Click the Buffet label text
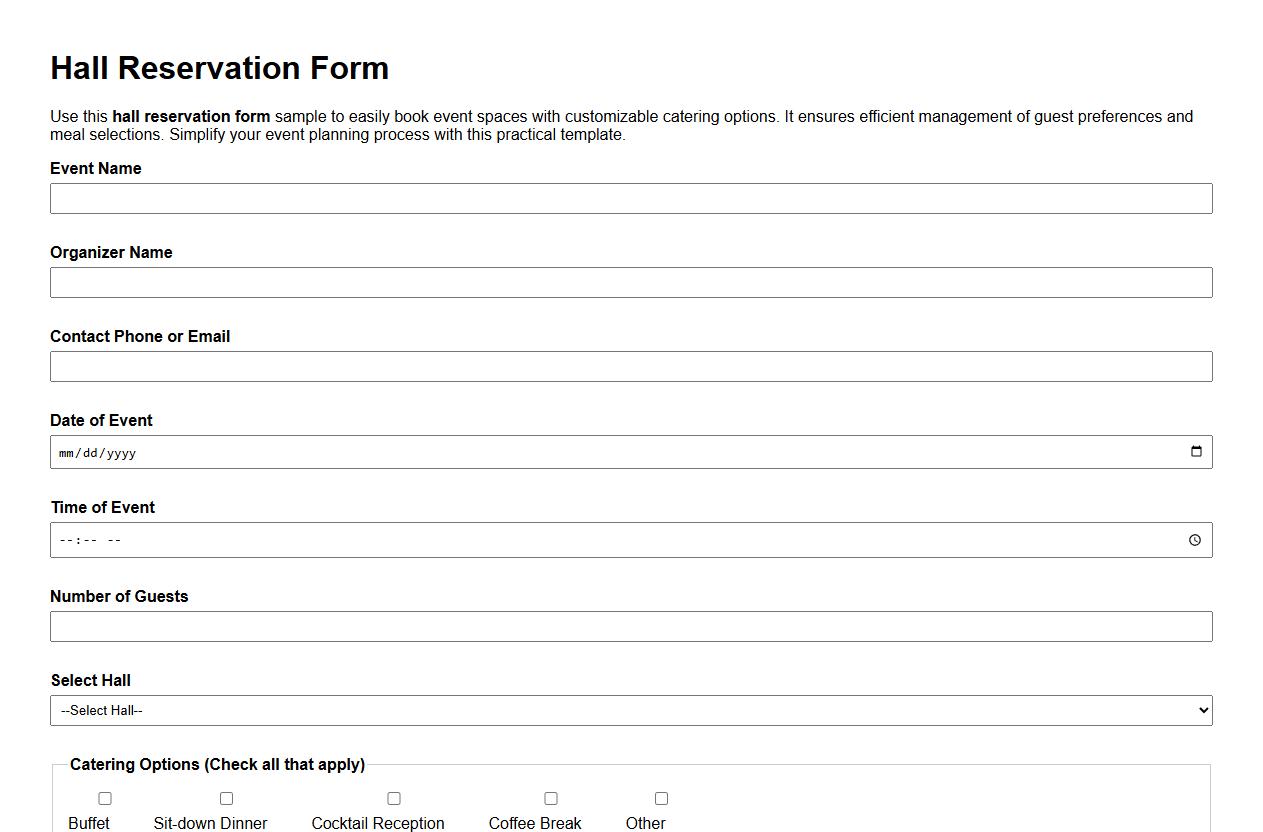This screenshot has height=832, width=1263. click(x=88, y=823)
